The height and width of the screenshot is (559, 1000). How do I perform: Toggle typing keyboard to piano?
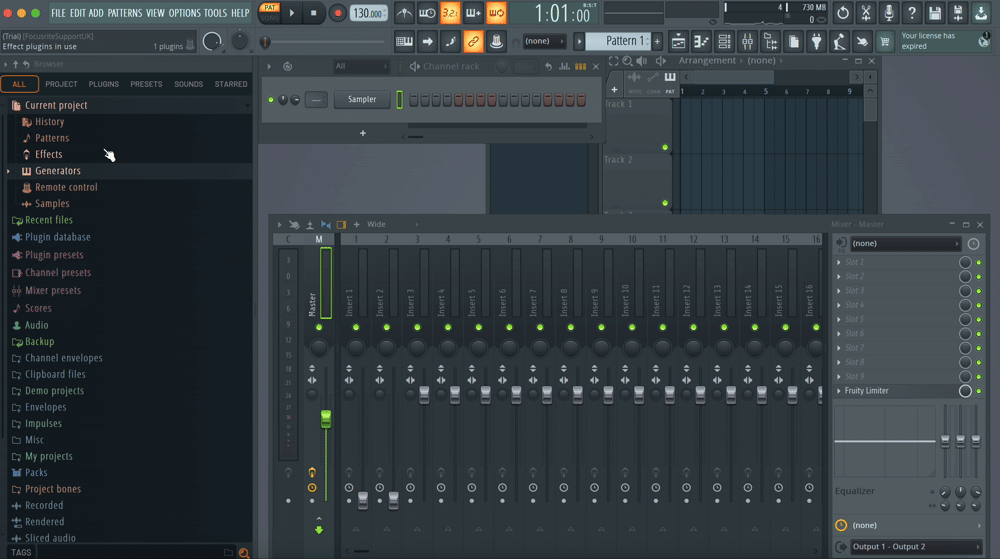(x=404, y=41)
